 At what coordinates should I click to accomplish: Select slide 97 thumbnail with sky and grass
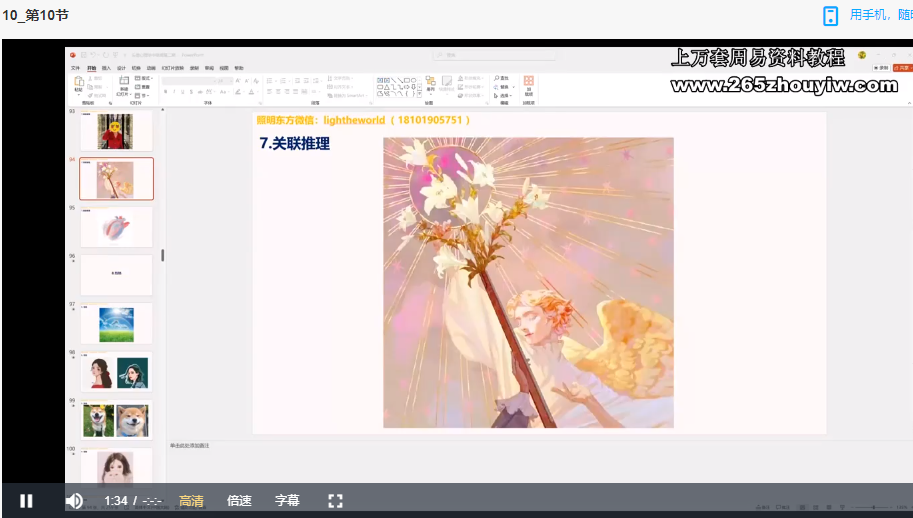pyautogui.click(x=116, y=324)
